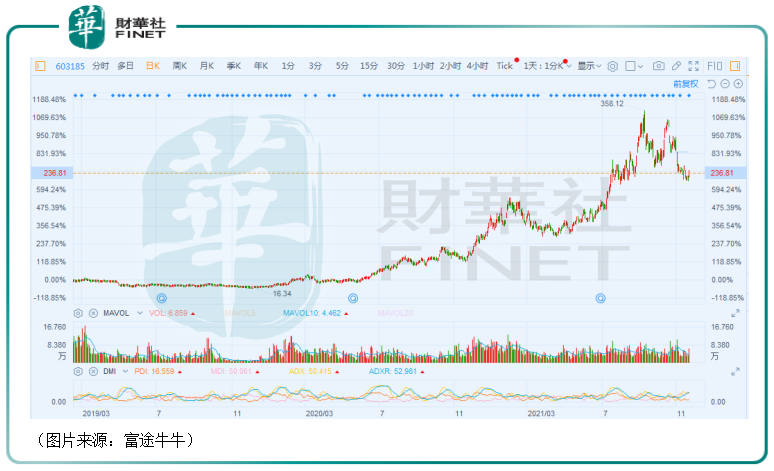
Task: Open MAVOL indicator settings gear
Action: tap(78, 313)
